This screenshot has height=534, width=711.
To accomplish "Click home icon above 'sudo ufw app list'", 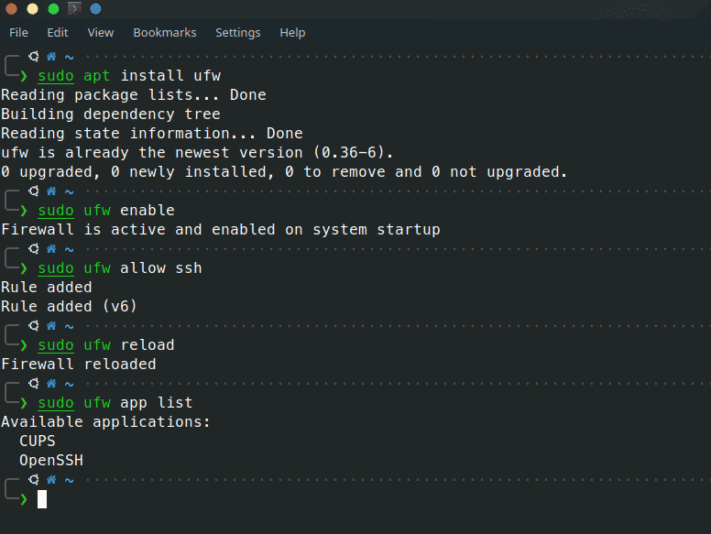I will [x=51, y=383].
